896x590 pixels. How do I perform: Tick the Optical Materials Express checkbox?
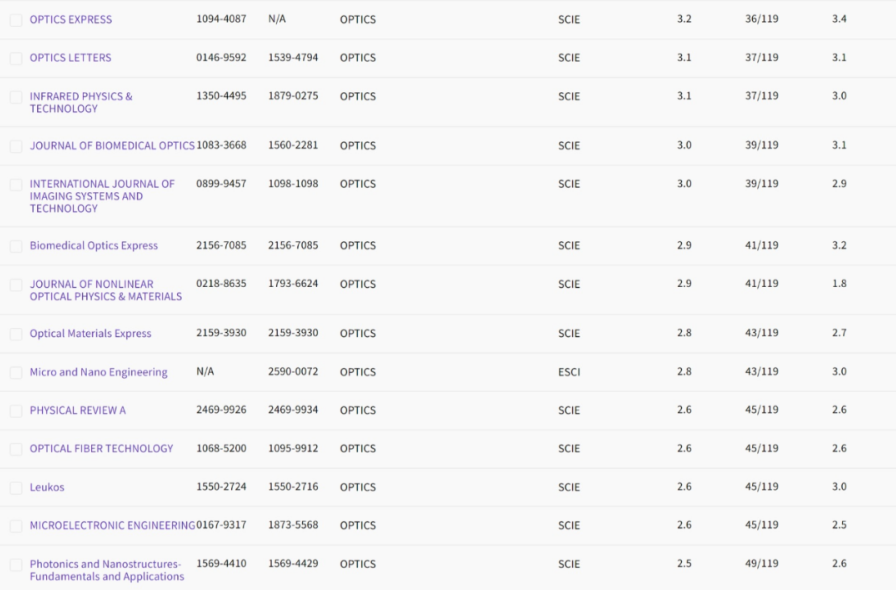(16, 334)
